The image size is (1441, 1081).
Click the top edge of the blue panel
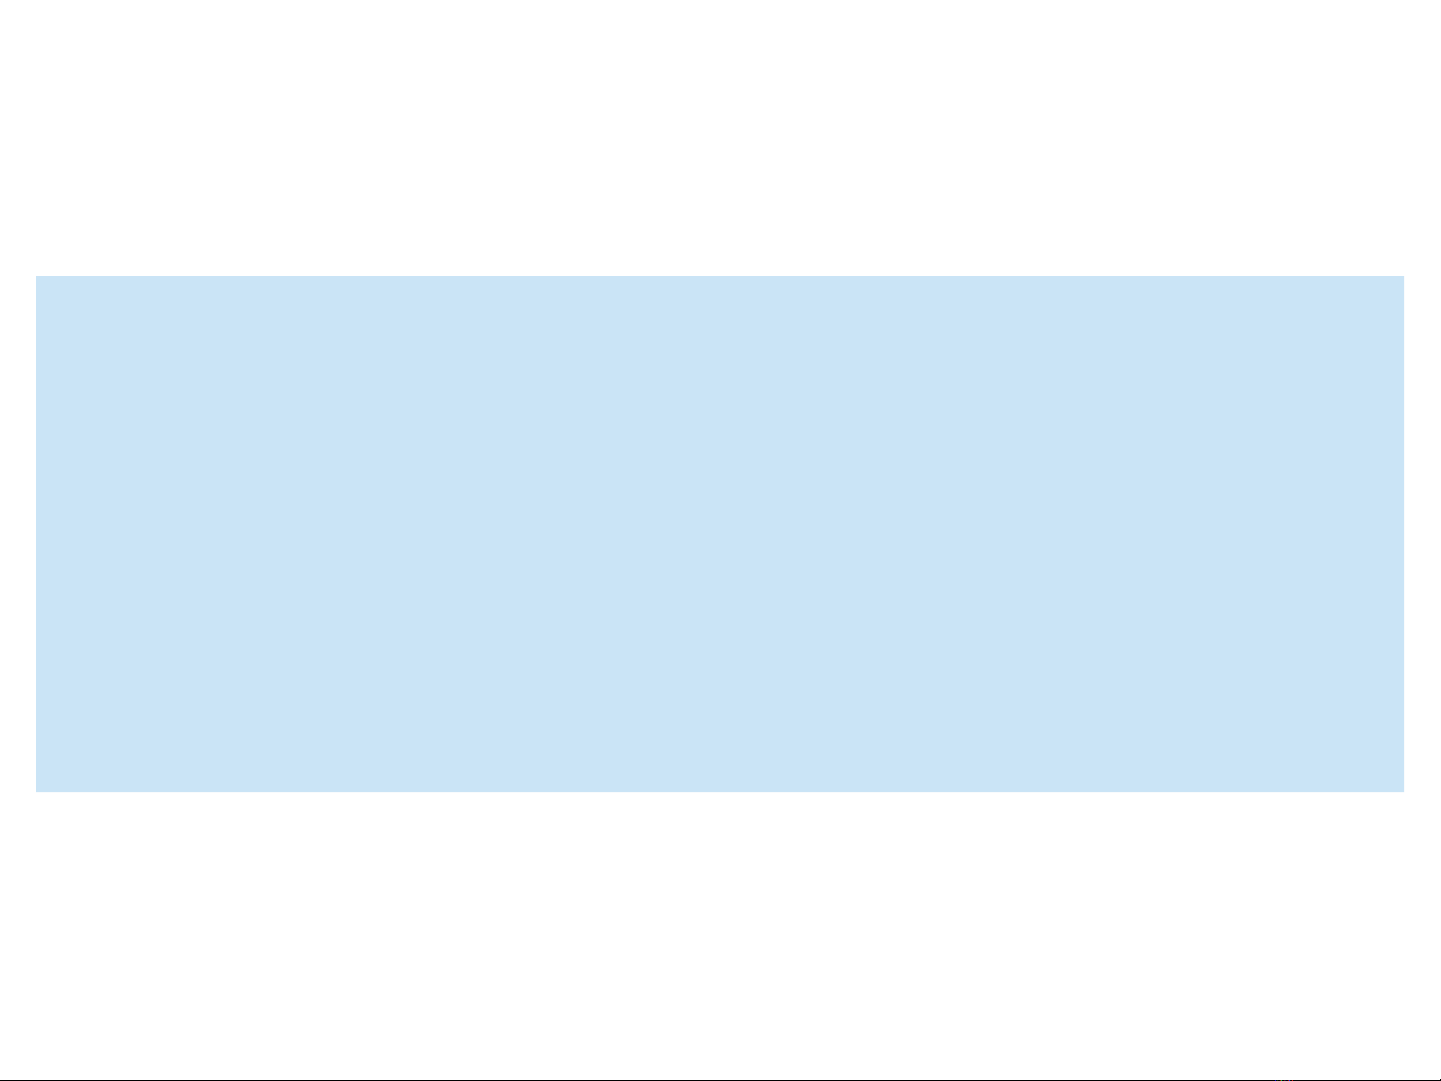[x=720, y=277]
